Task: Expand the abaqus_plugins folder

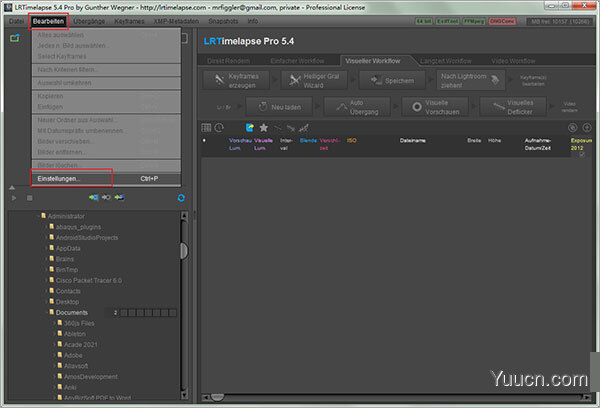Action: pos(46,227)
